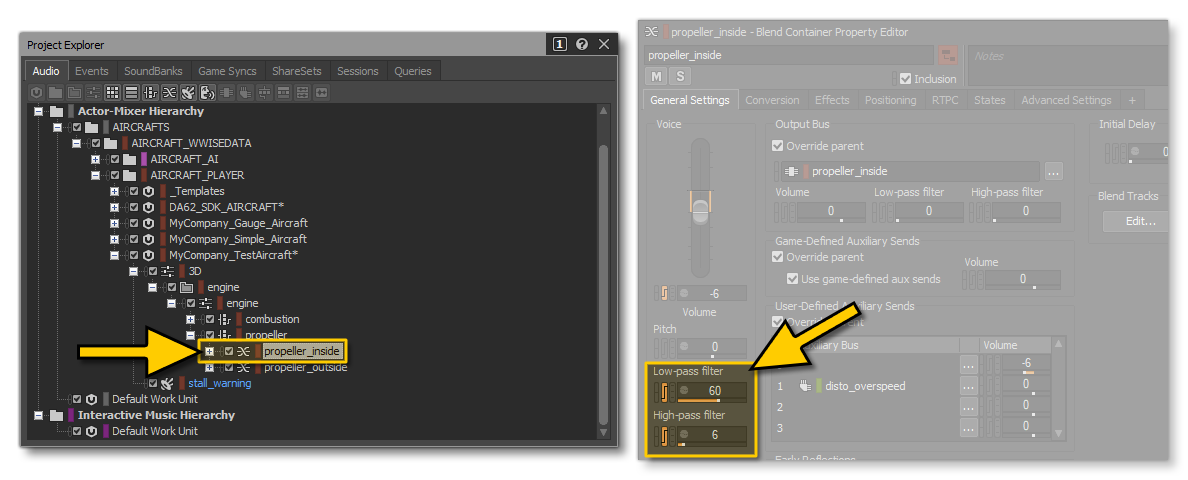Expand the MyCompany_Simple_Aircraft work unit
The image size is (1188, 480).
(x=114, y=239)
